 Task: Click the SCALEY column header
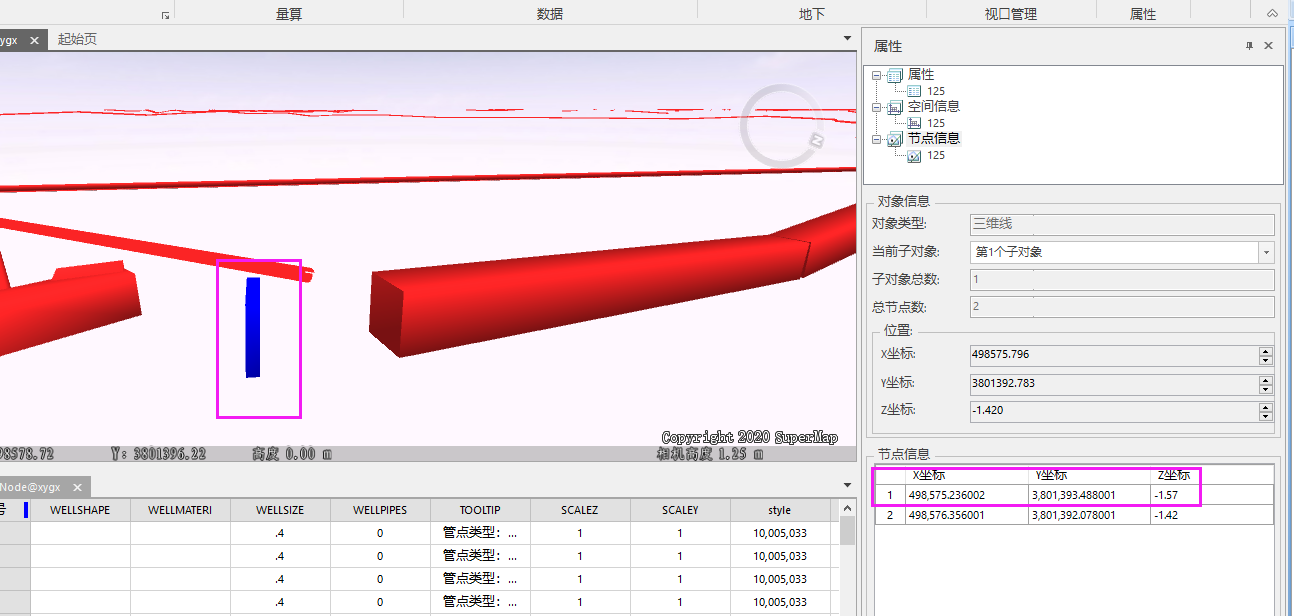pos(680,510)
